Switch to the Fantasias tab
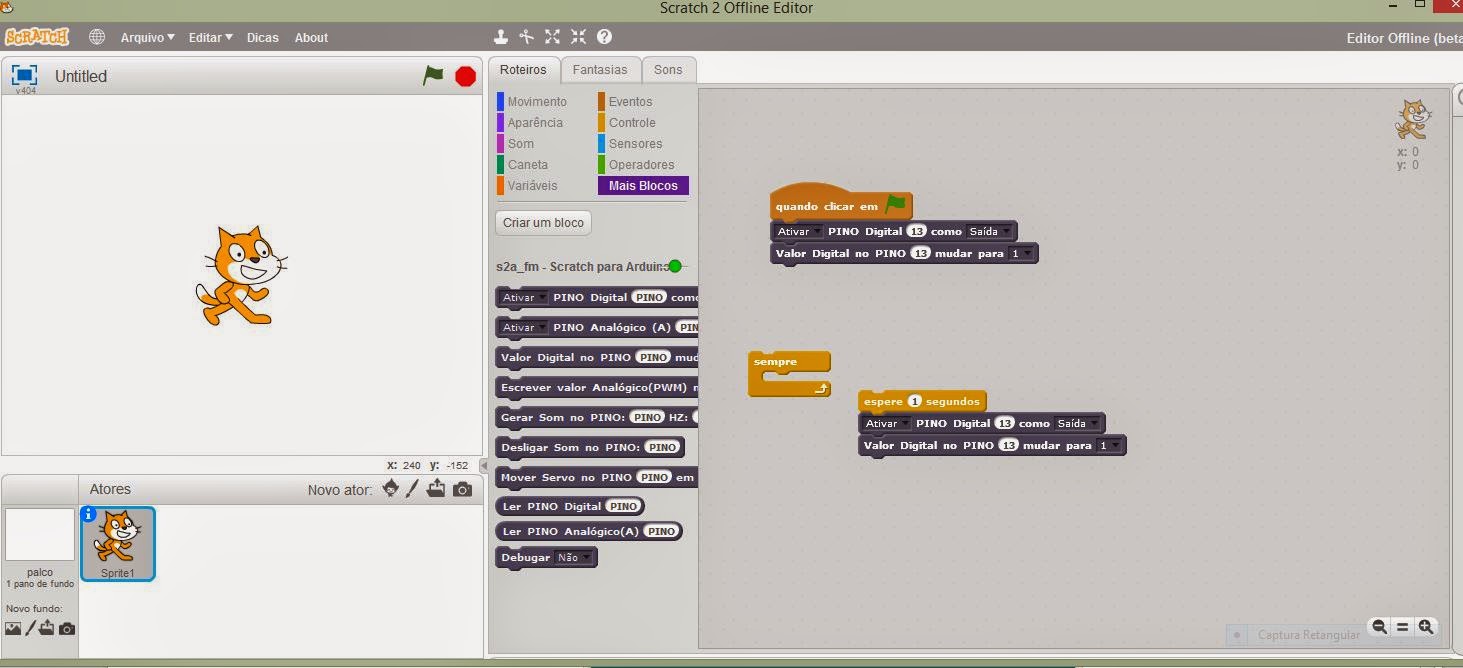The width and height of the screenshot is (1463, 668). 600,69
